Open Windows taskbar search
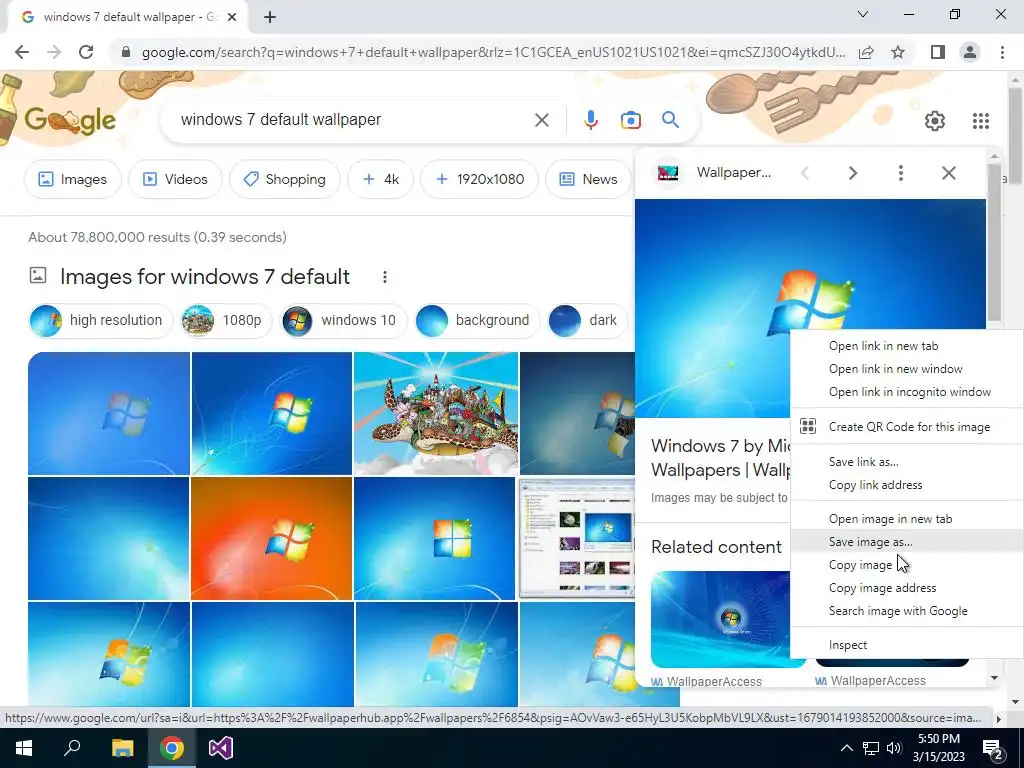This screenshot has height=768, width=1024. click(x=72, y=748)
